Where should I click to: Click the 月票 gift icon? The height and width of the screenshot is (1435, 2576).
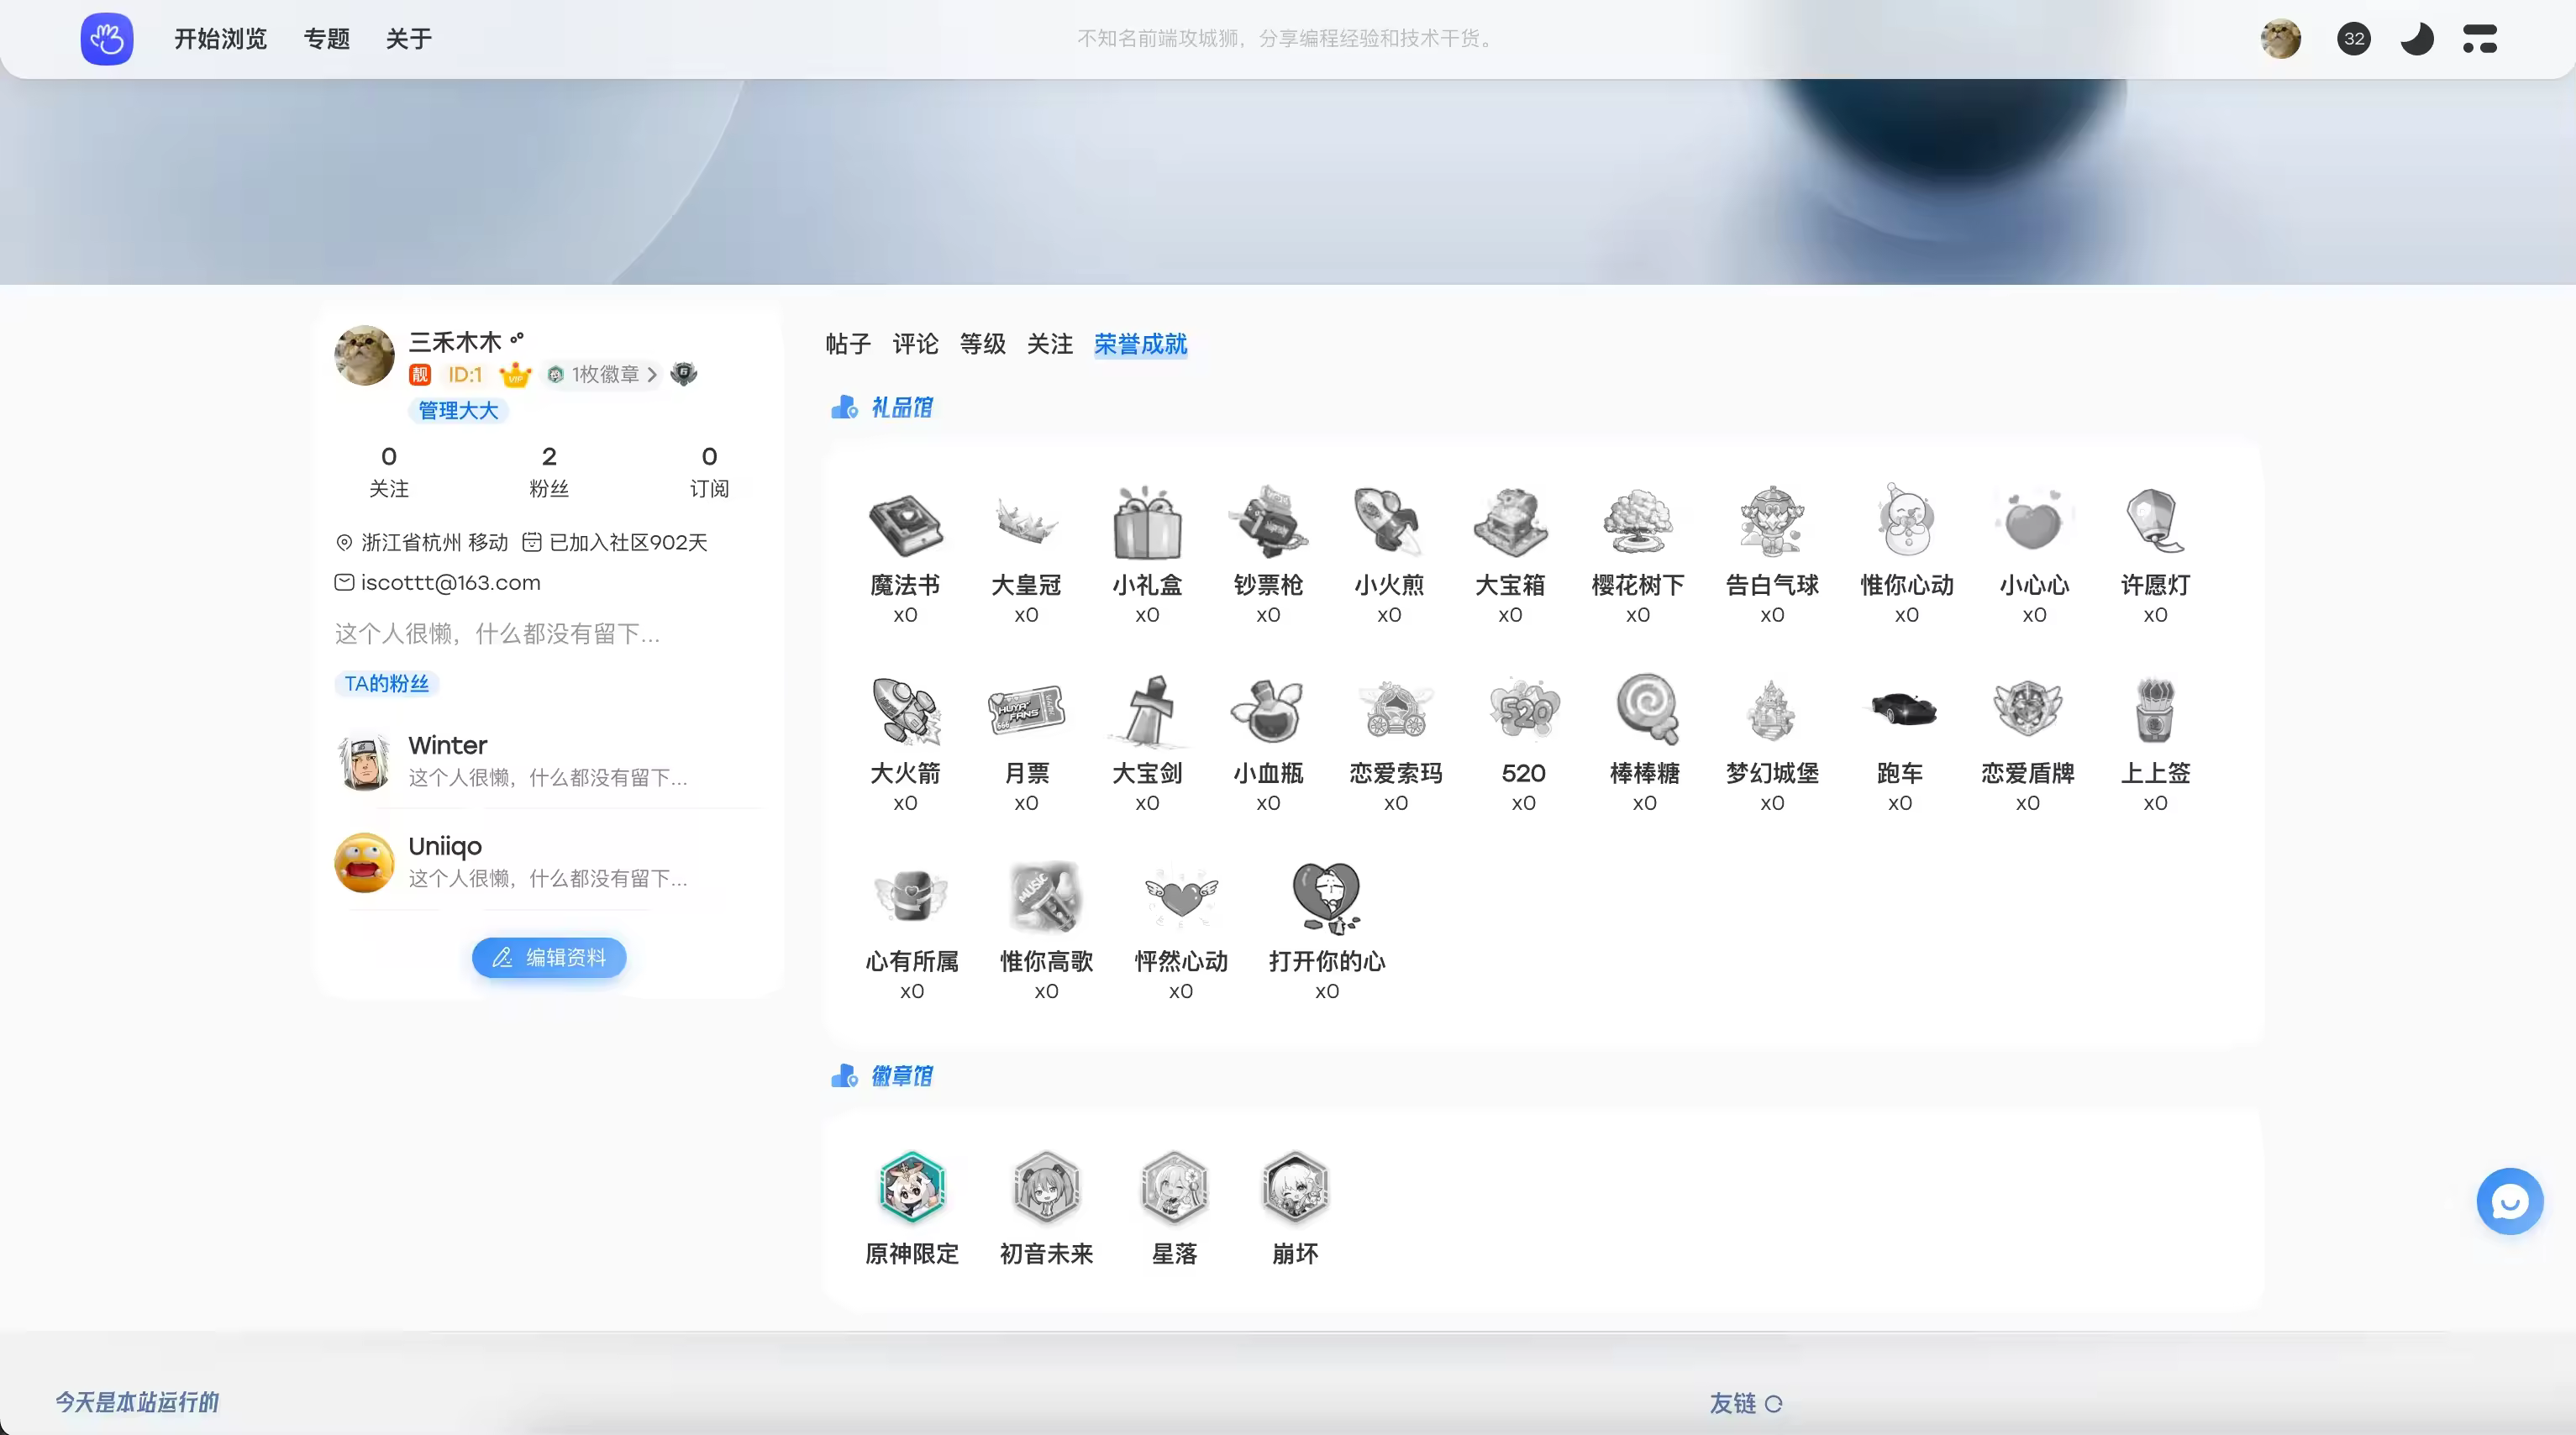point(1026,711)
